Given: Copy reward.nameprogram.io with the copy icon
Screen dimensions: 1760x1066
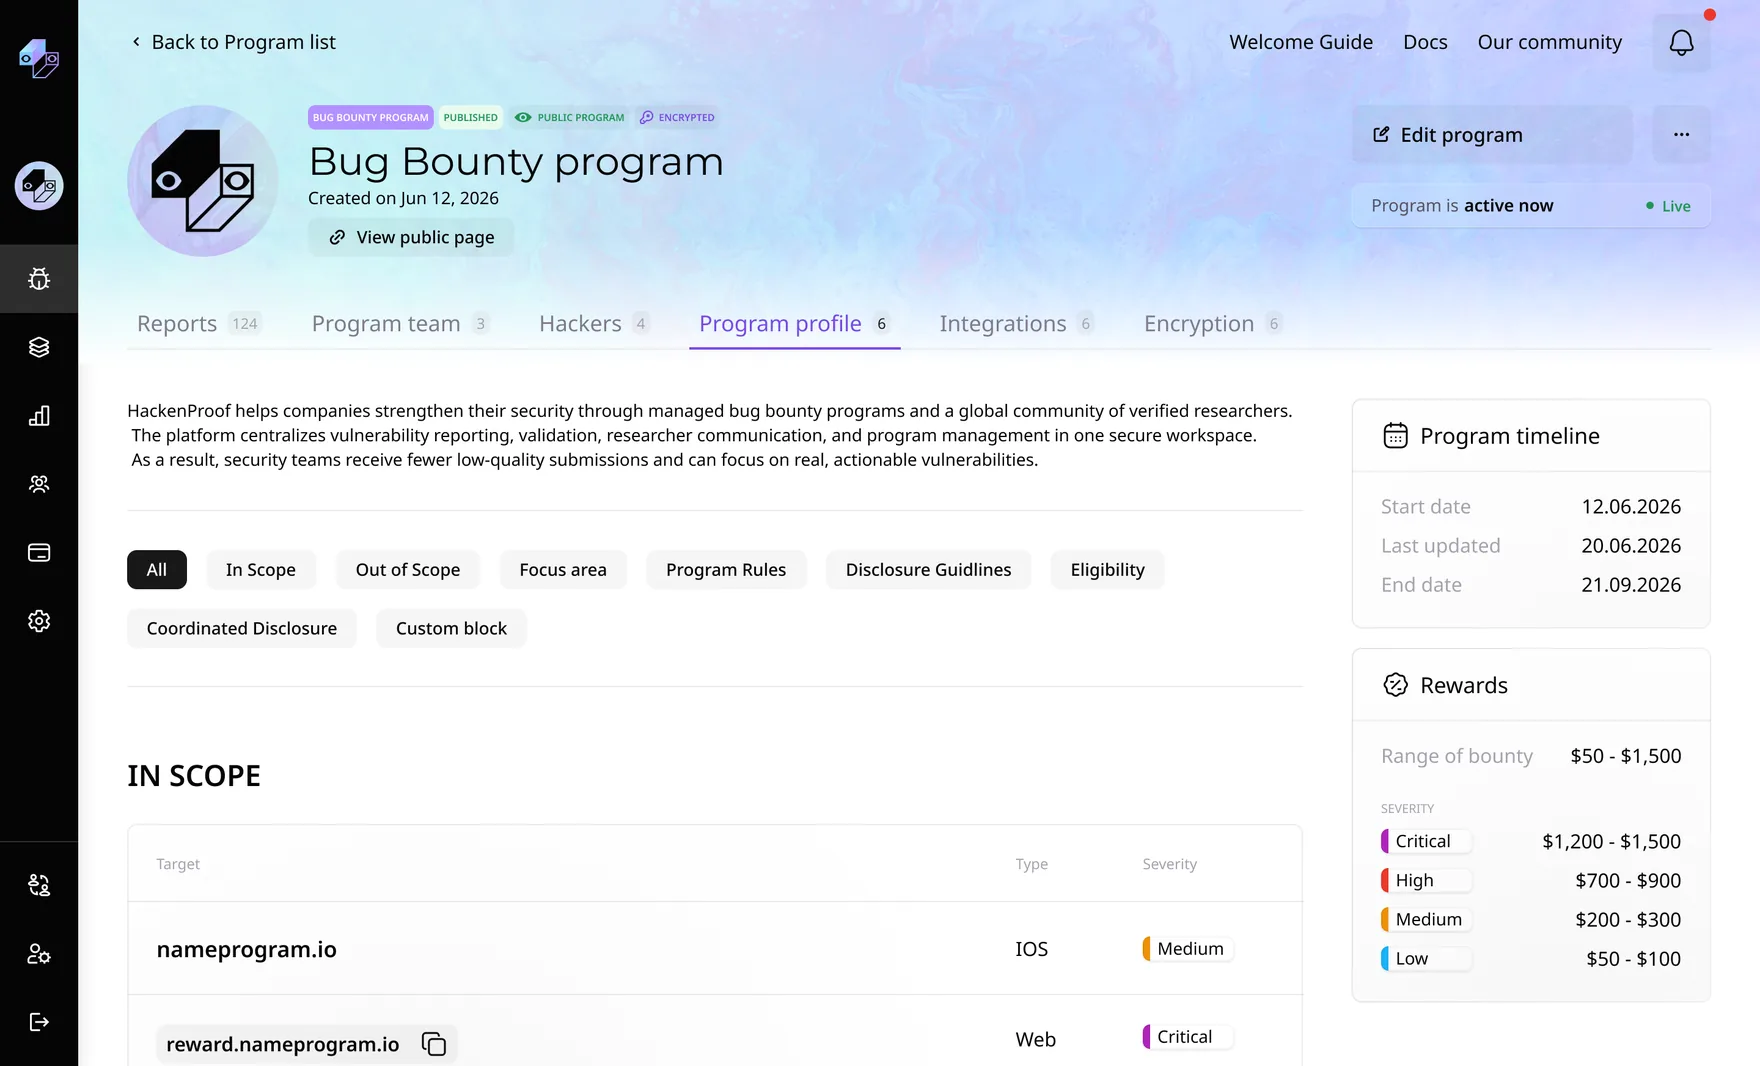Looking at the screenshot, I should pyautogui.click(x=434, y=1044).
